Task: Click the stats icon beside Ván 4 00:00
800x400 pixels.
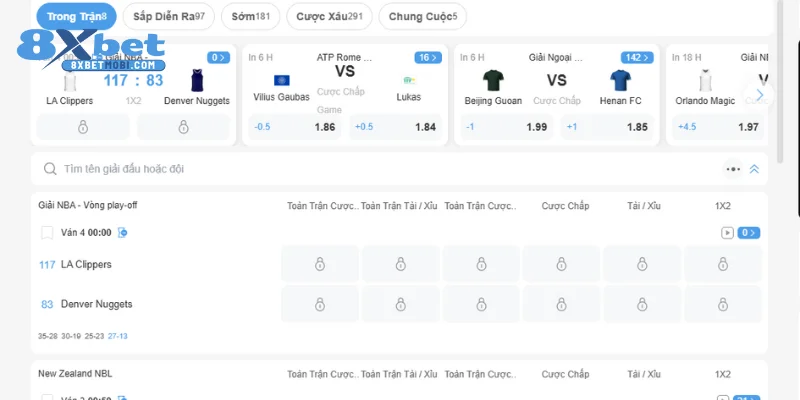Action: 122,233
